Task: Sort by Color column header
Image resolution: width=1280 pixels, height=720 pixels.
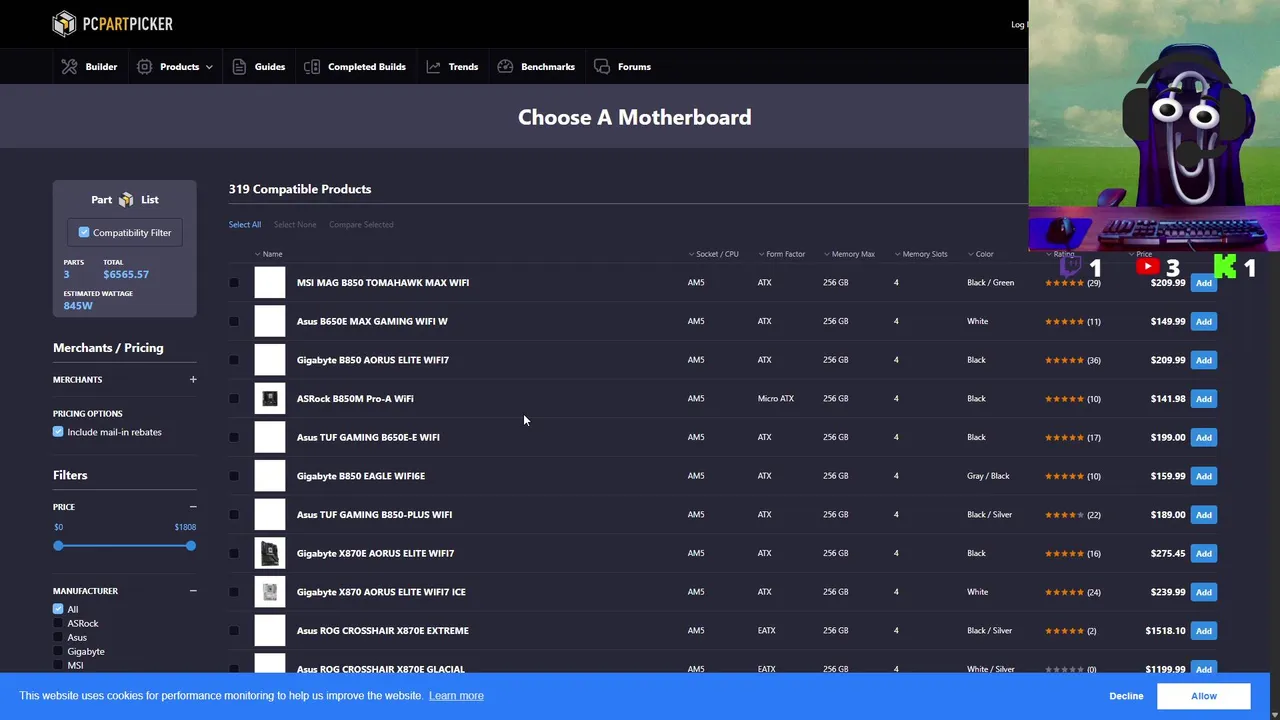Action: tap(981, 254)
